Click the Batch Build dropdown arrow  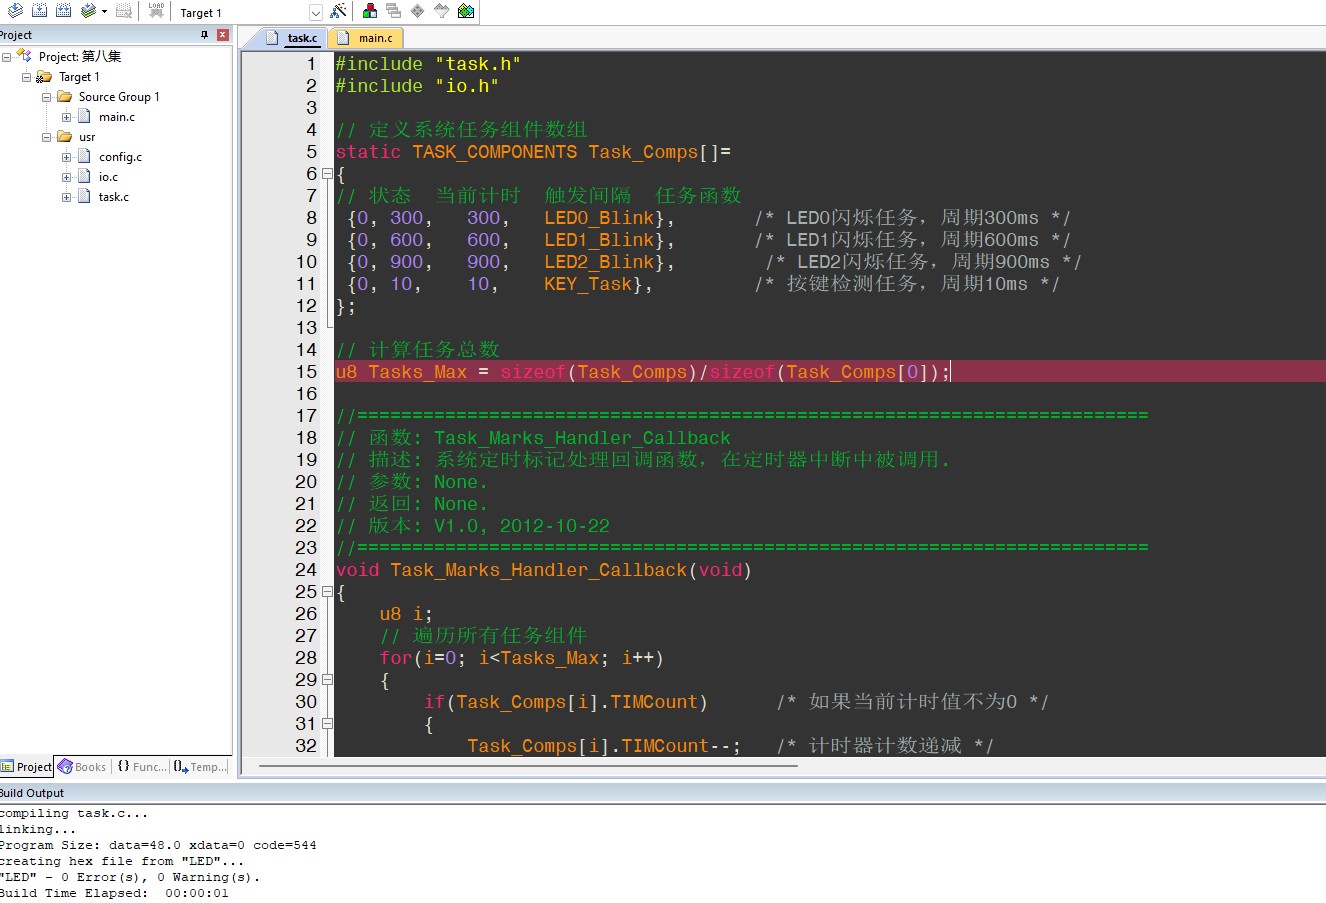[x=104, y=12]
